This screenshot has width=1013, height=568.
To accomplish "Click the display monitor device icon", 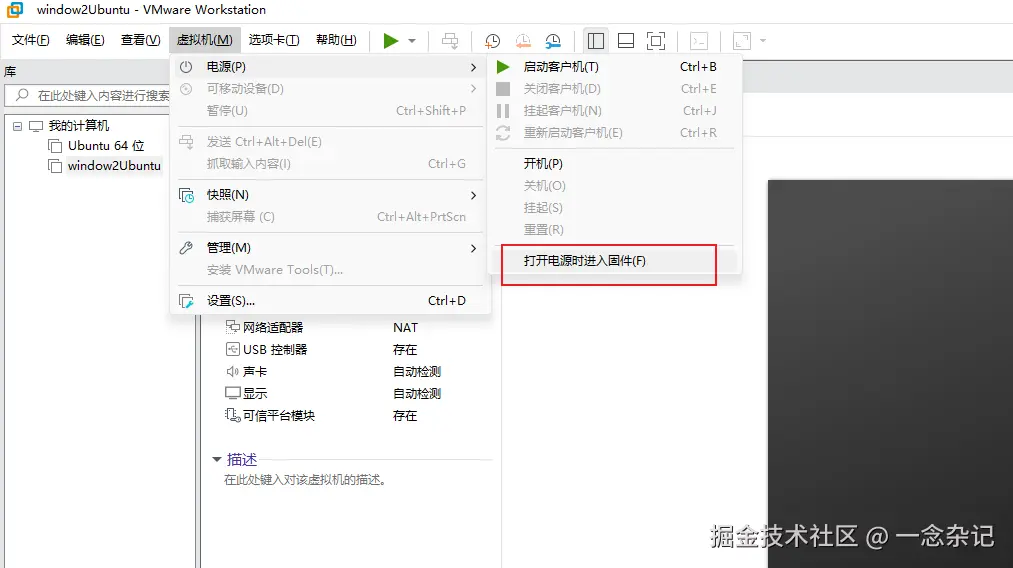I will point(233,393).
